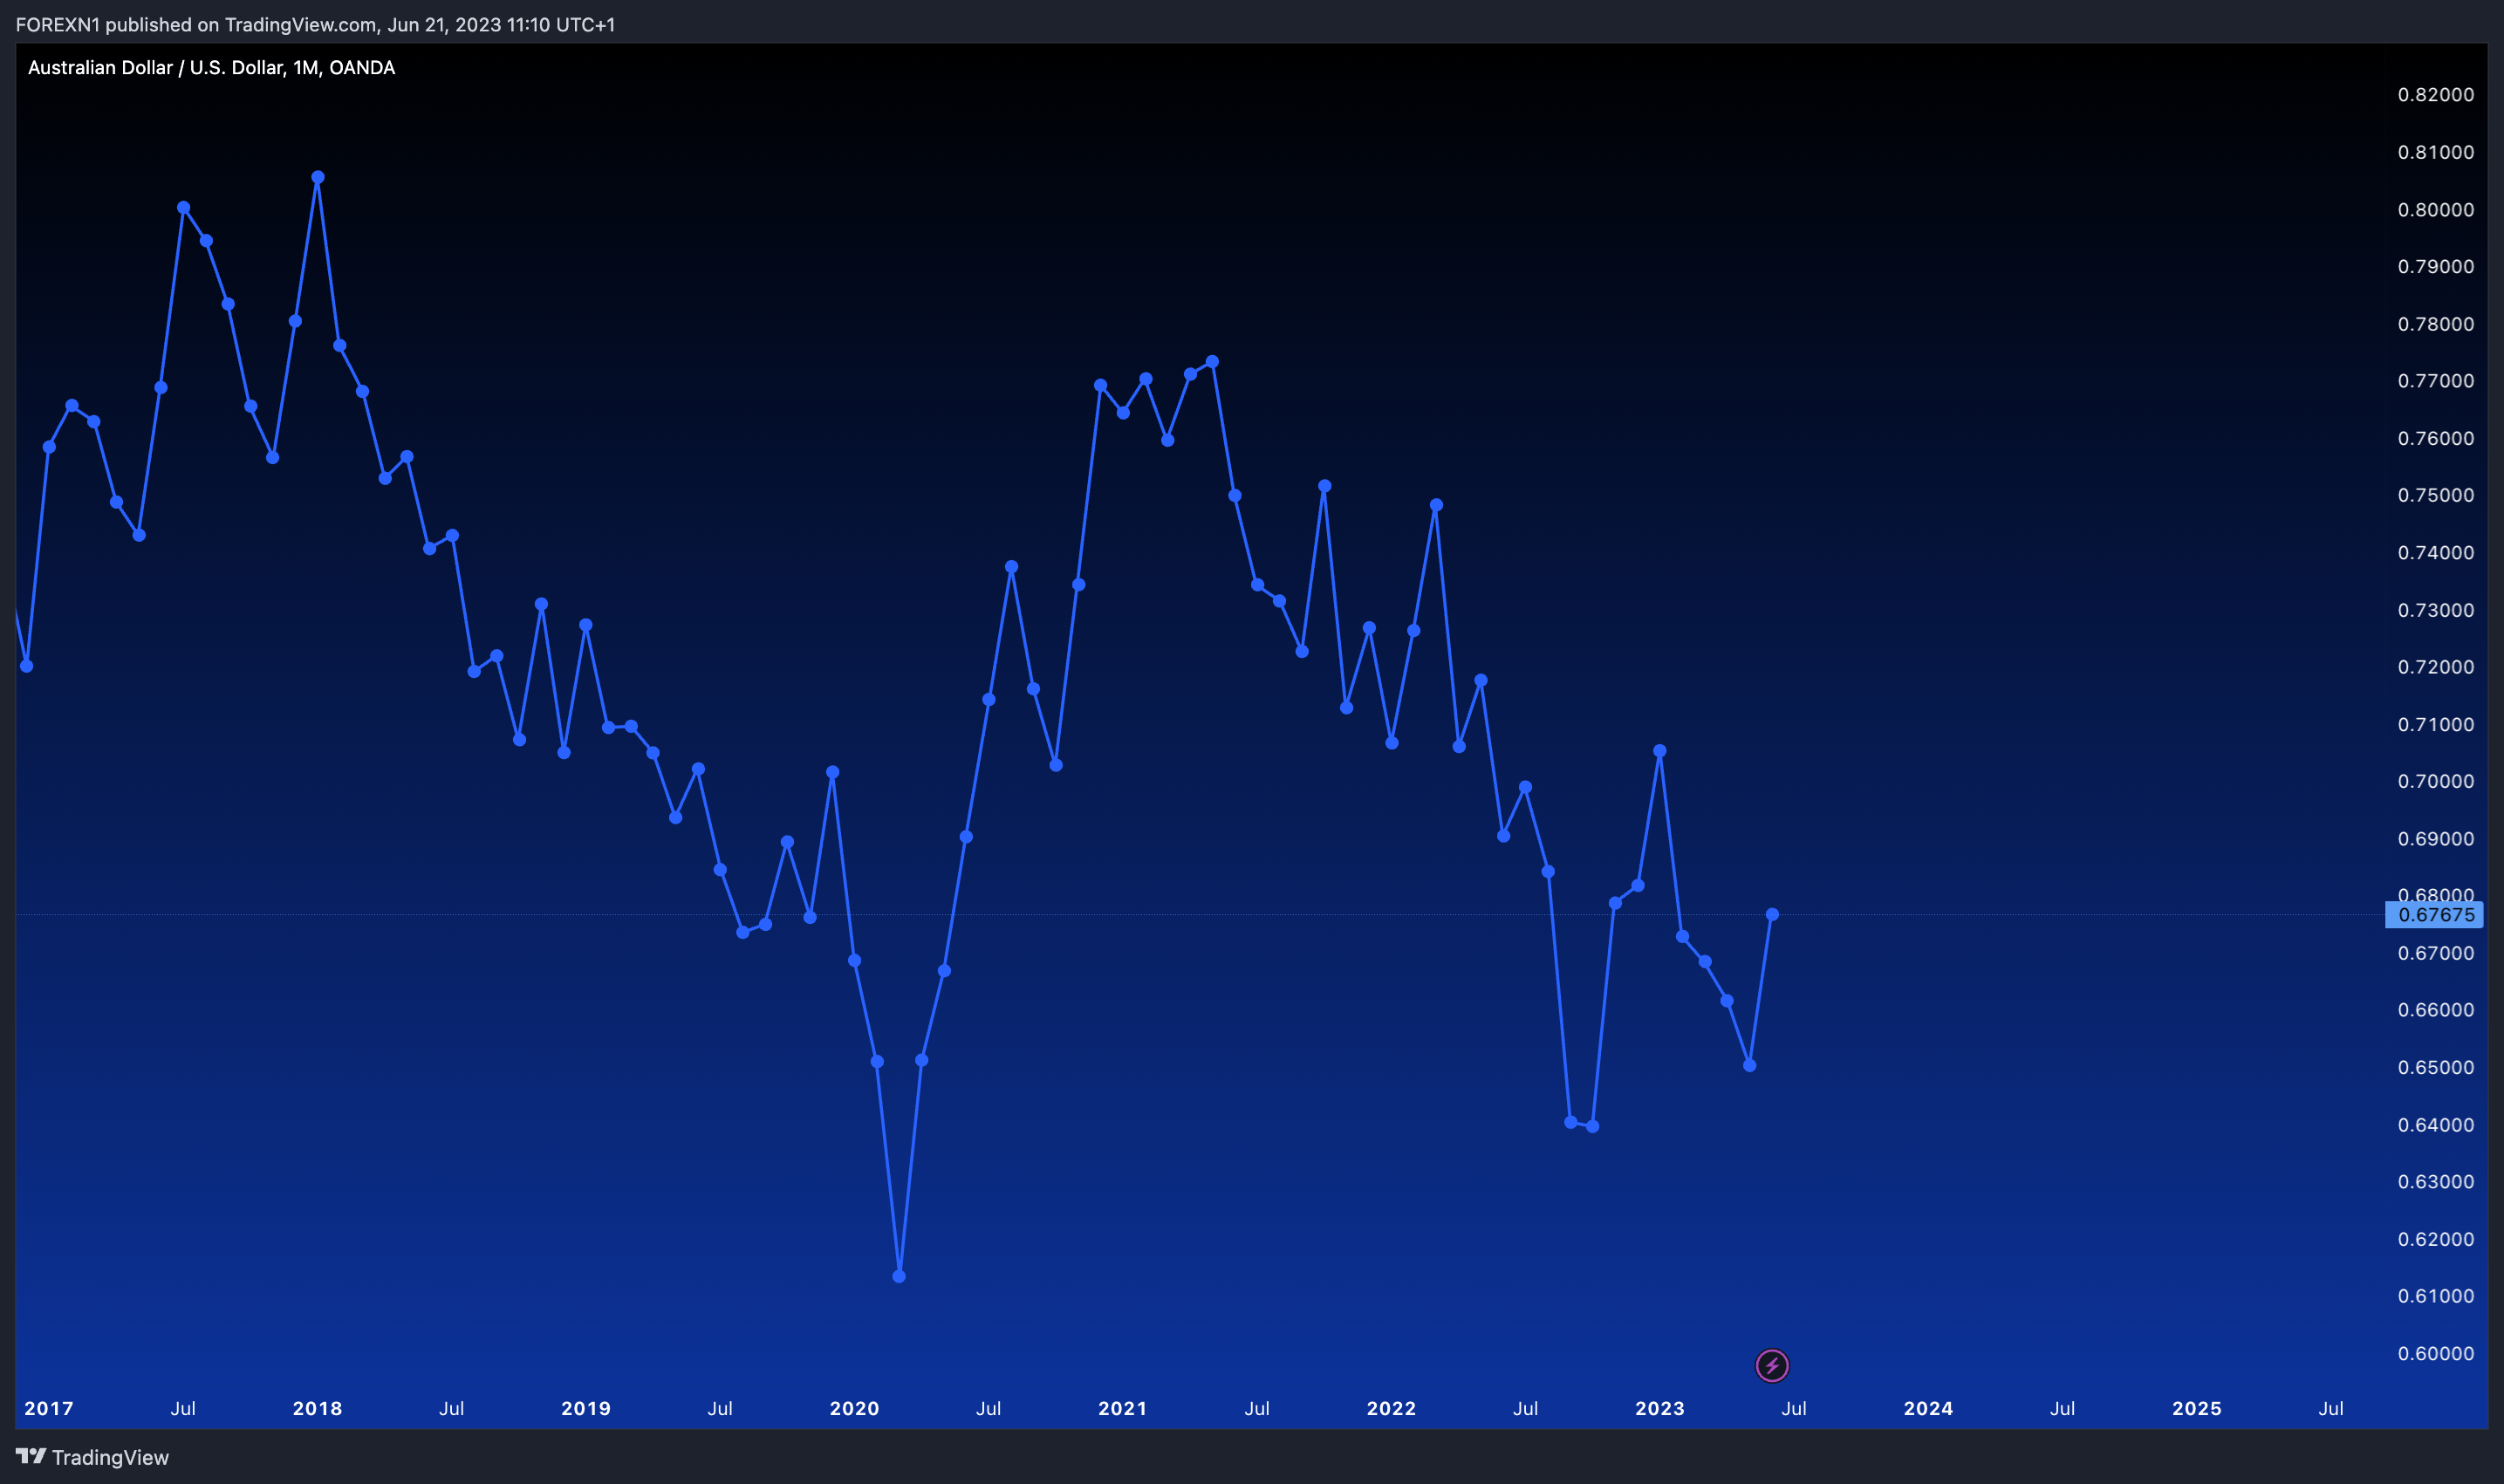This screenshot has height=1484, width=2504.
Task: Click the 0.82000 price axis label
Action: [x=2436, y=94]
